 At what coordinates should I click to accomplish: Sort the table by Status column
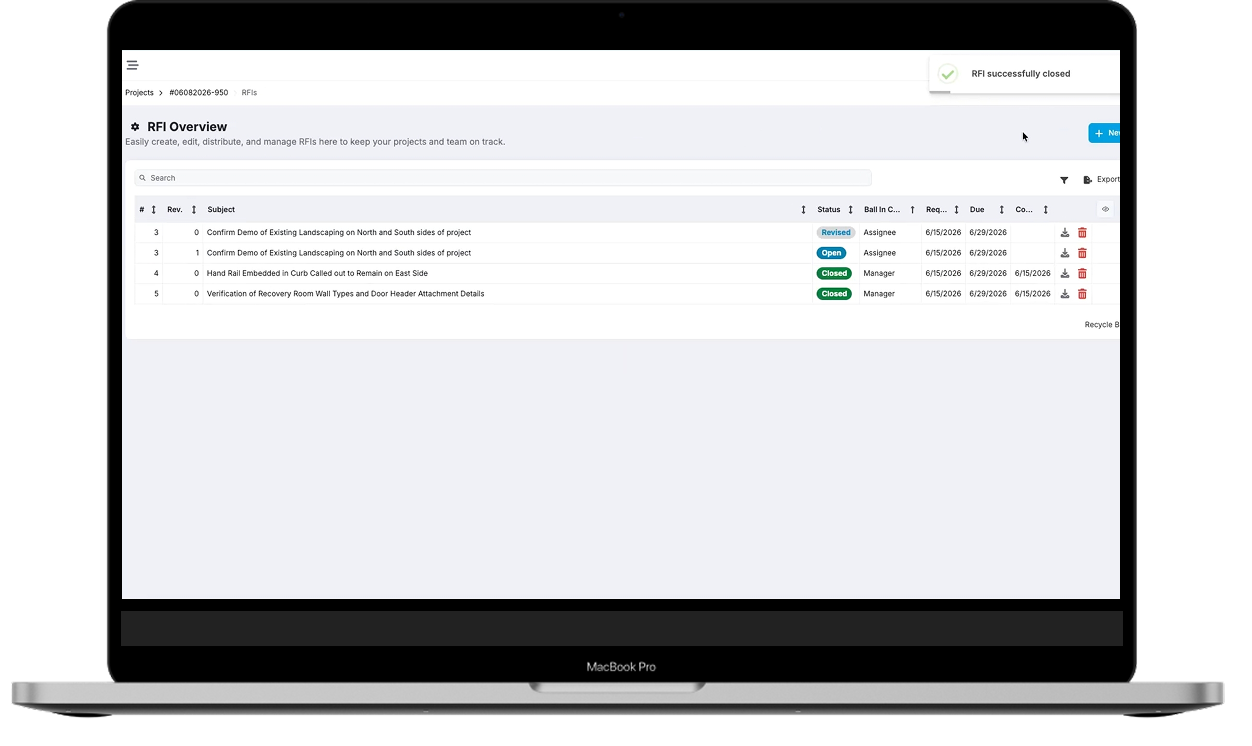pyautogui.click(x=851, y=210)
